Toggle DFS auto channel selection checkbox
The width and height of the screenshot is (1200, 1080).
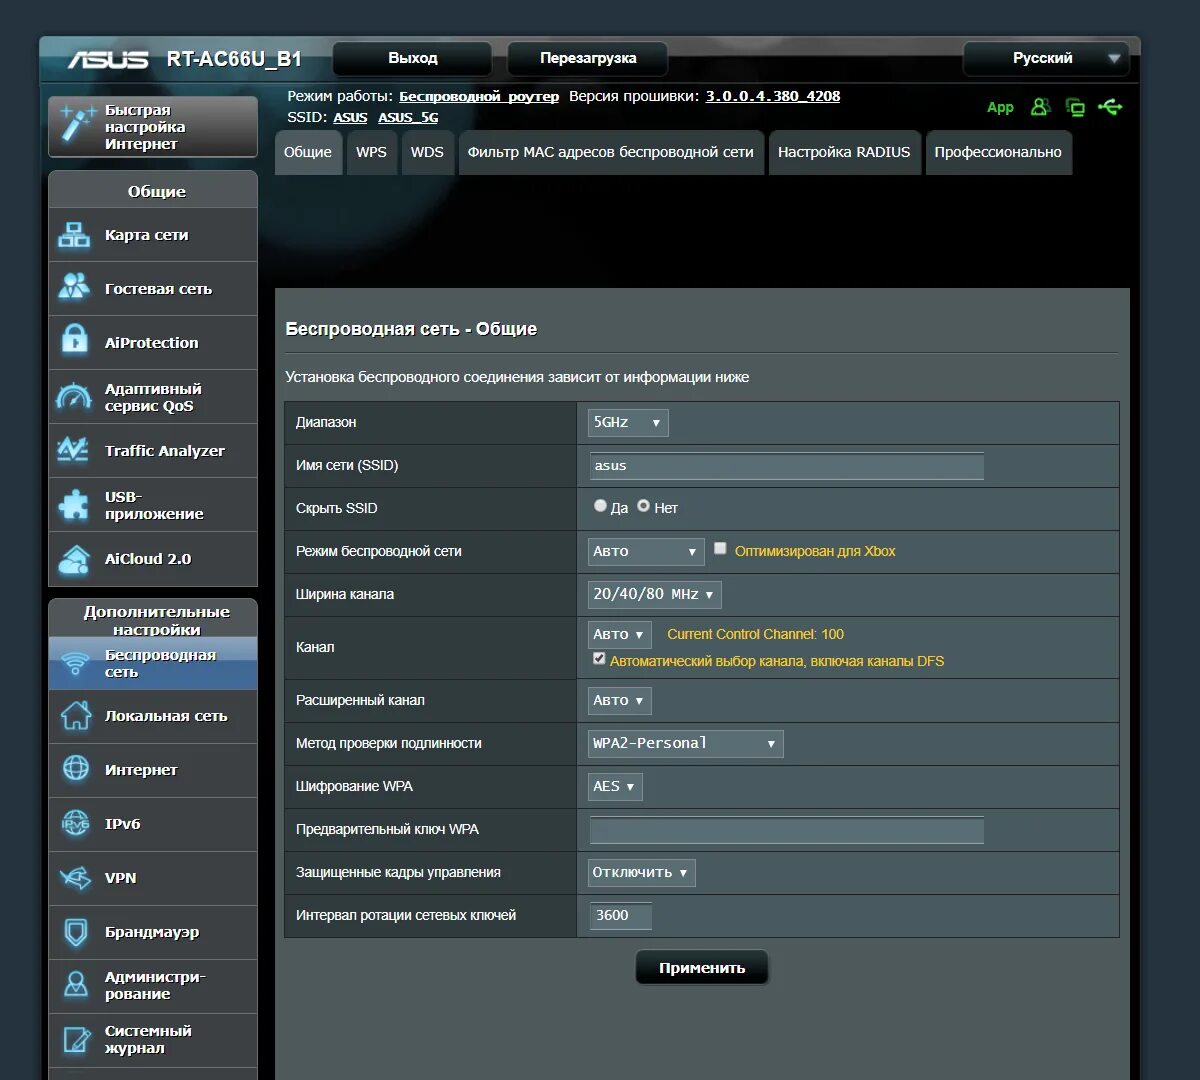coord(599,659)
